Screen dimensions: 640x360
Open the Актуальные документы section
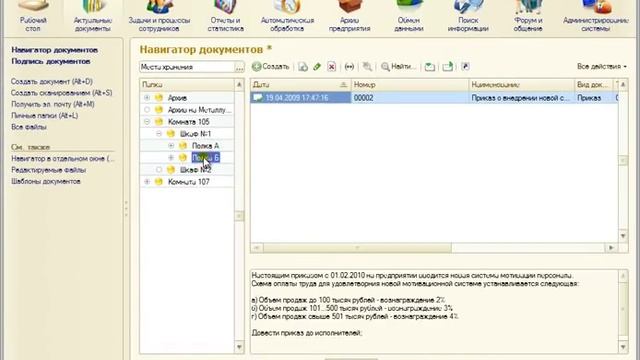tap(93, 16)
